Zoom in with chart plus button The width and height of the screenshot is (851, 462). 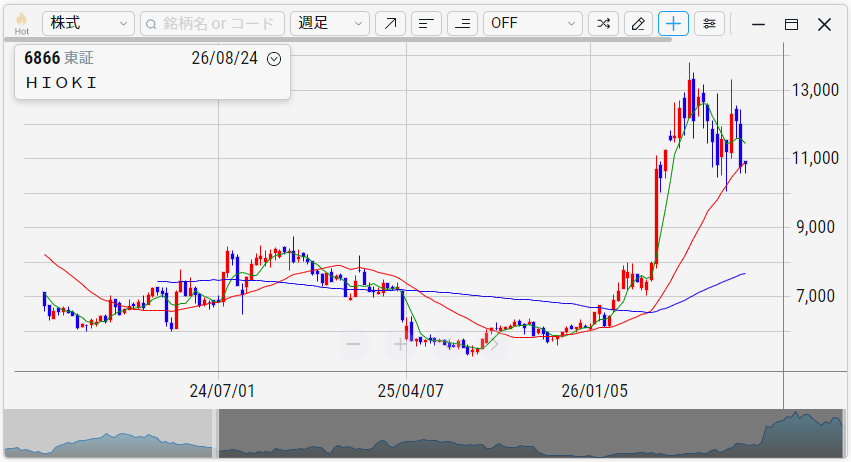coord(400,344)
